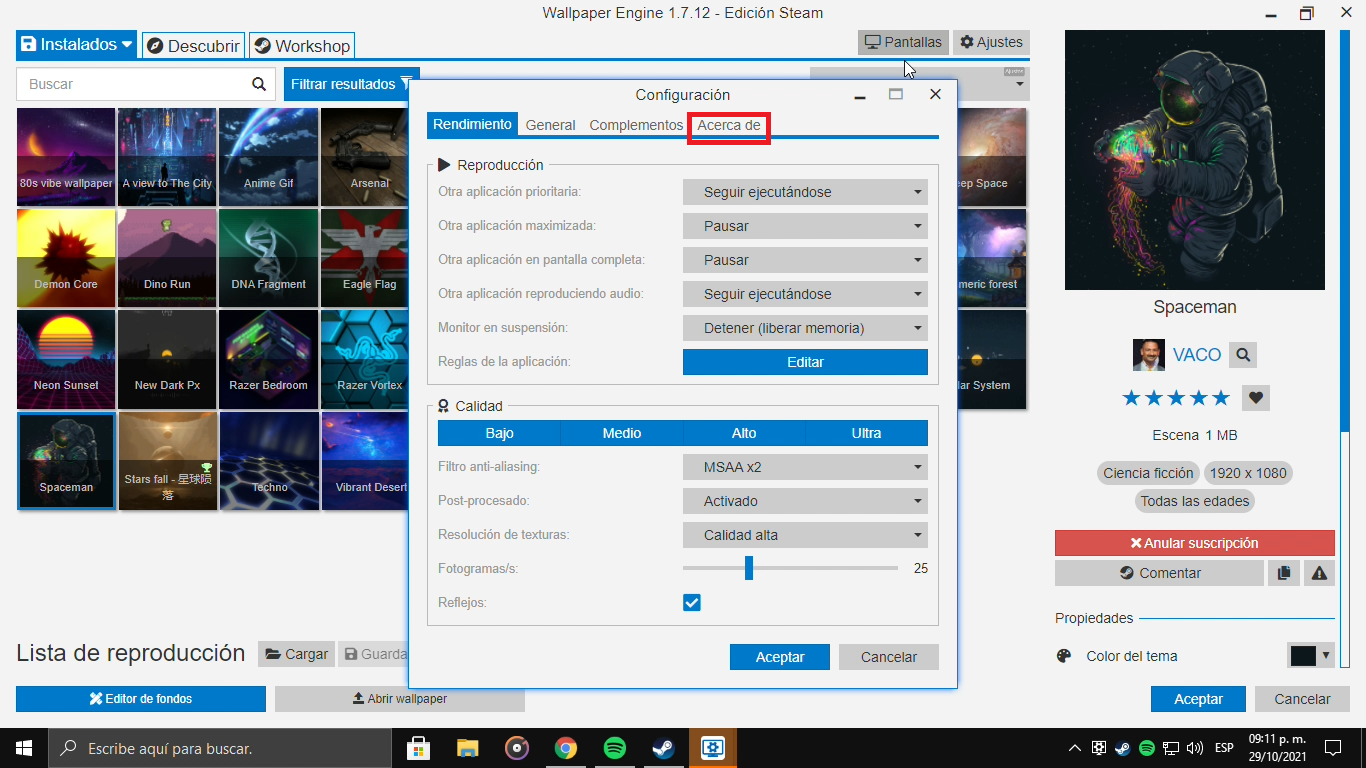Click the volume icon in the tray

1194,748
